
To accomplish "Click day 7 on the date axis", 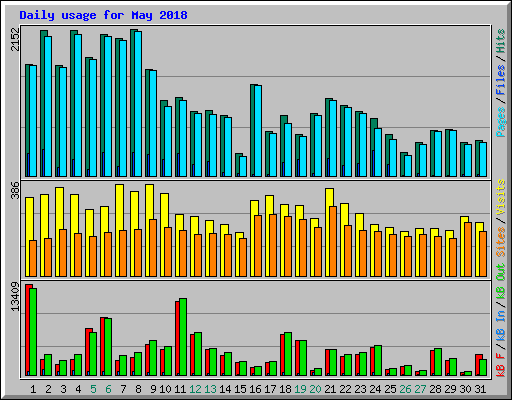I will [x=123, y=389].
